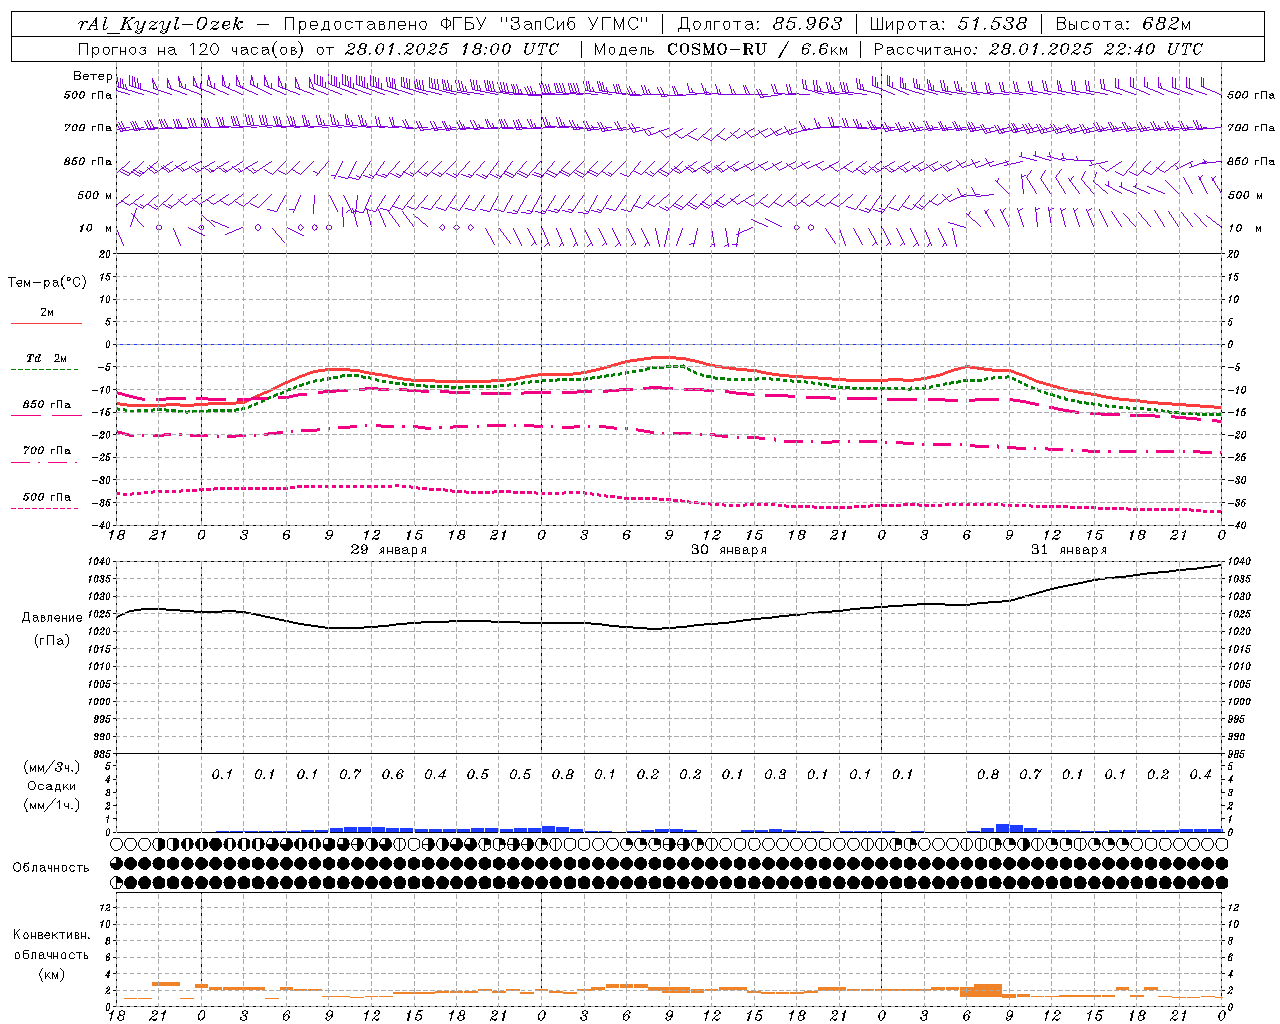Click the 850 гПа entry in temperature legend
The image size is (1280, 1024).
click(46, 405)
